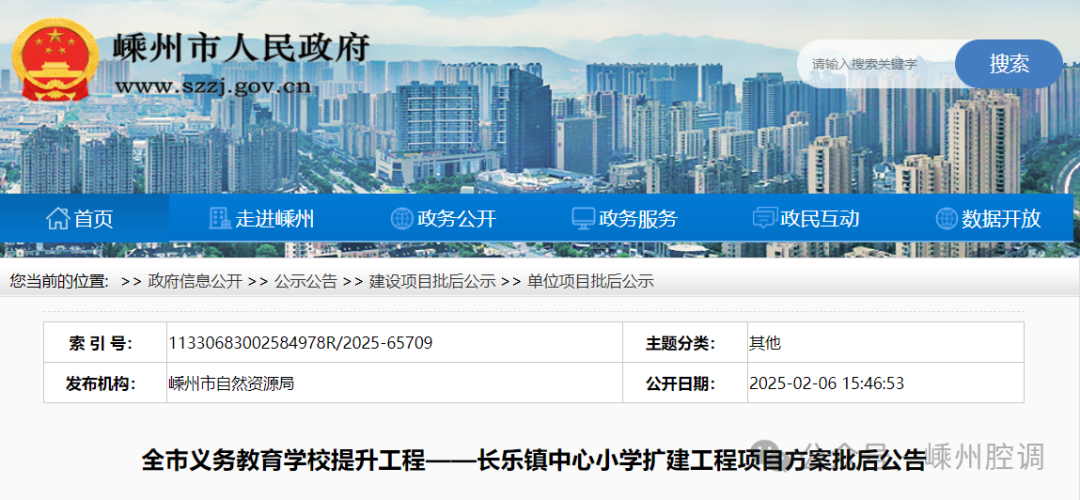This screenshot has height=500, width=1080.
Task: Click the 主题分类 value 其他
Action: [765, 343]
